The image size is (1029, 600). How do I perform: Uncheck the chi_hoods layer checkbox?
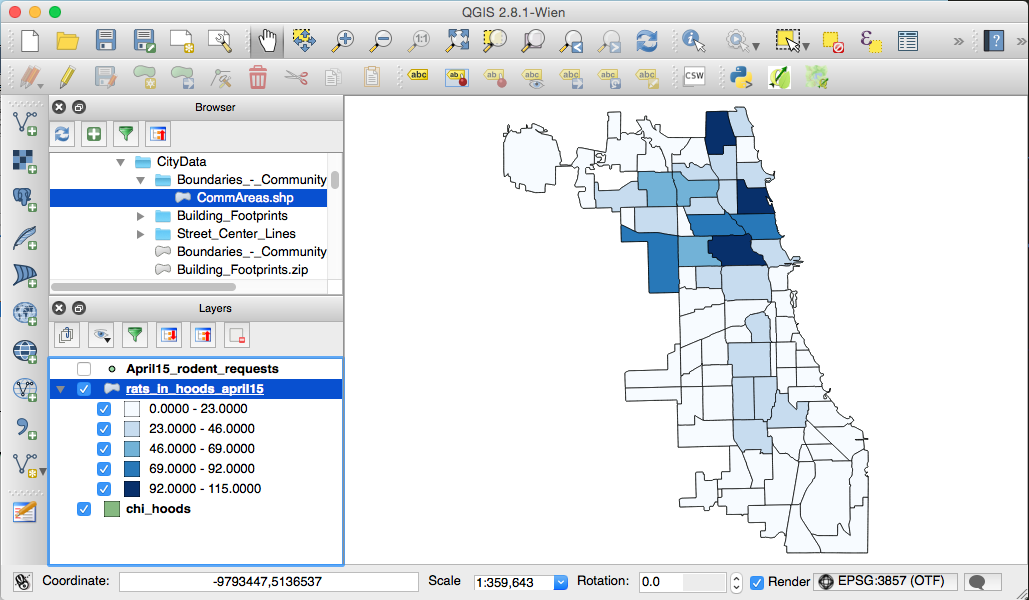[x=85, y=509]
